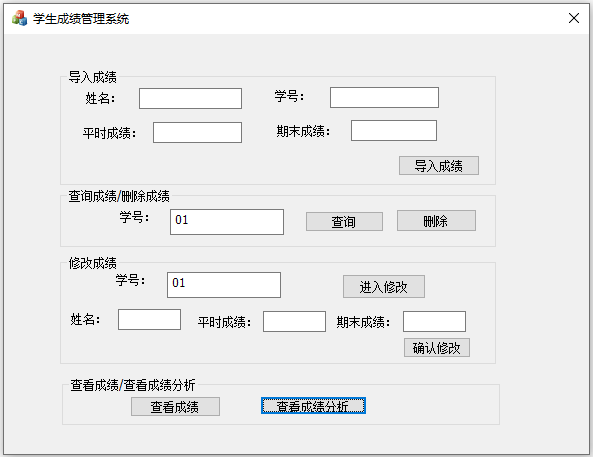Image resolution: width=593 pixels, height=457 pixels.
Task: Click the 删除 button
Action: coord(436,221)
